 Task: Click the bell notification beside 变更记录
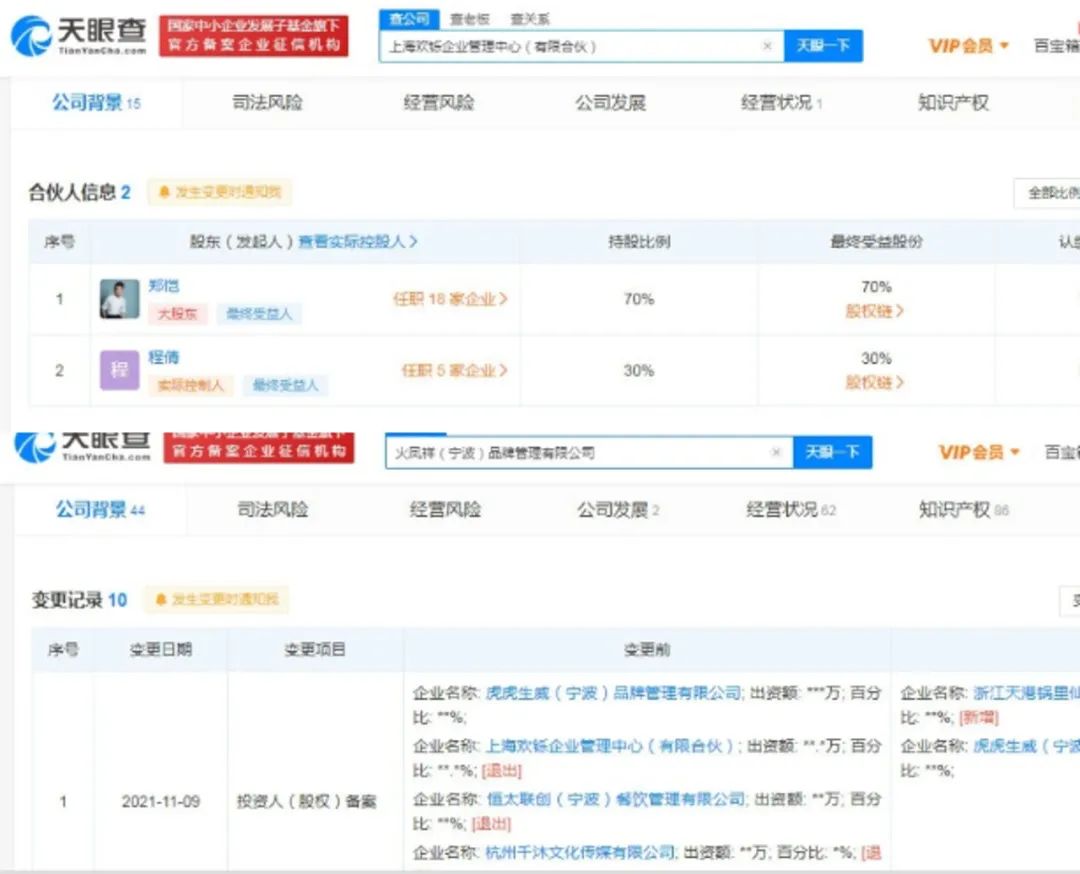[217, 599]
